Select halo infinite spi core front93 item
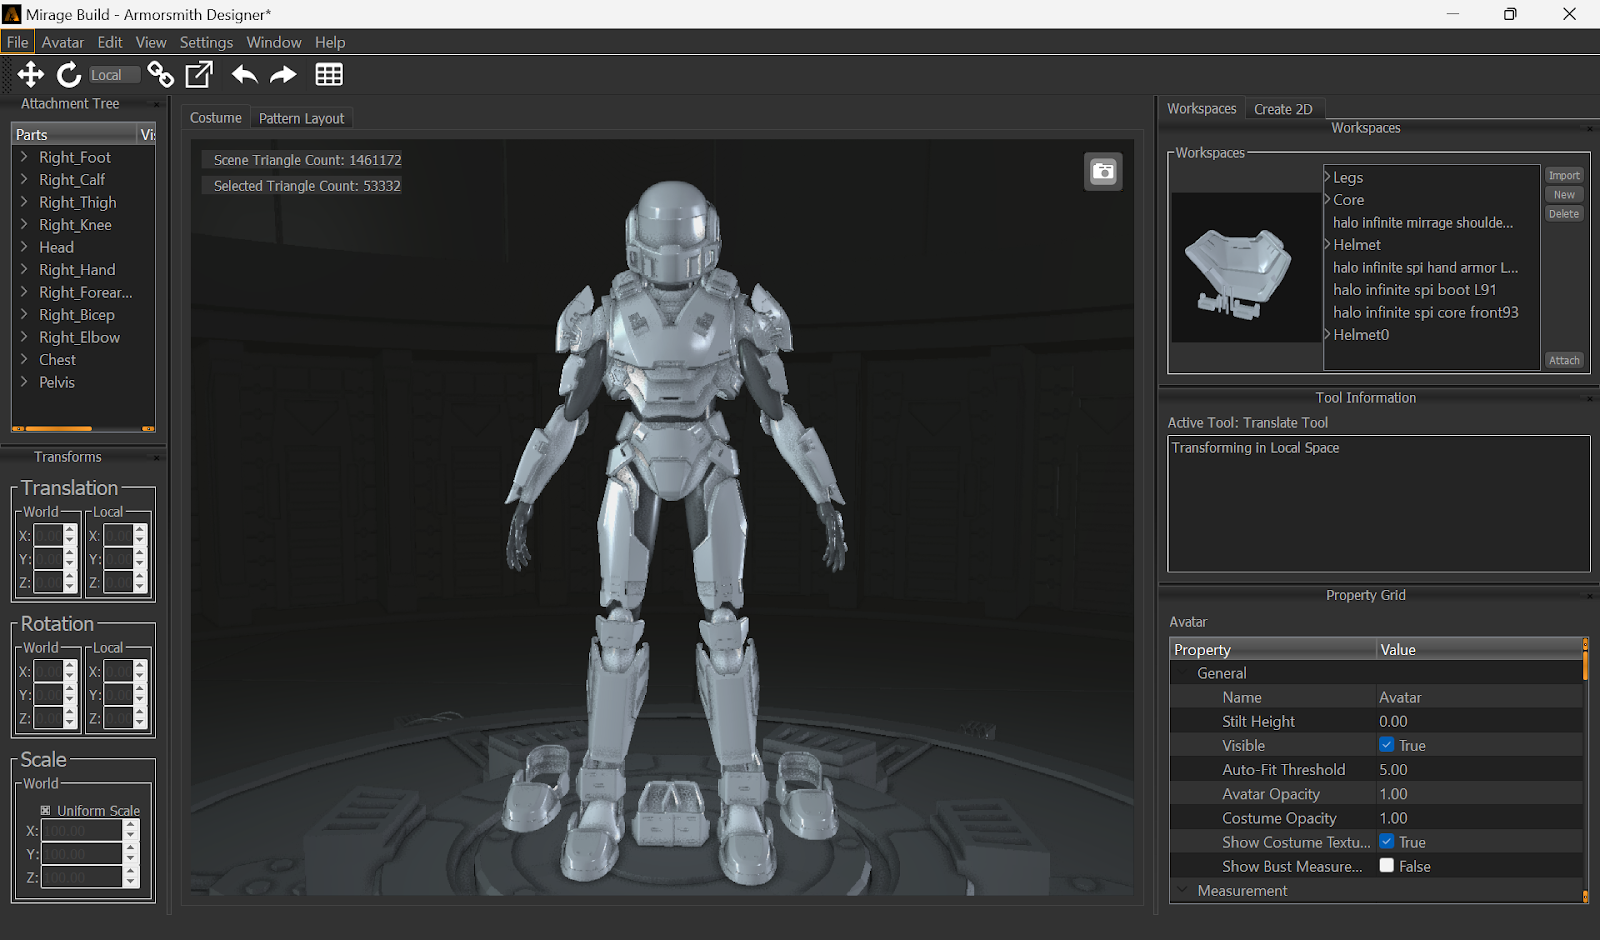This screenshot has height=940, width=1600. coord(1425,312)
